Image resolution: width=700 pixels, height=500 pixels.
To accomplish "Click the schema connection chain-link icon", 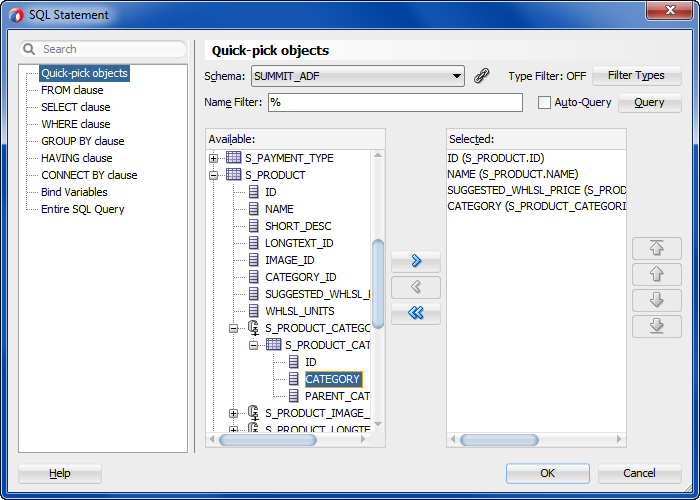I will point(481,76).
